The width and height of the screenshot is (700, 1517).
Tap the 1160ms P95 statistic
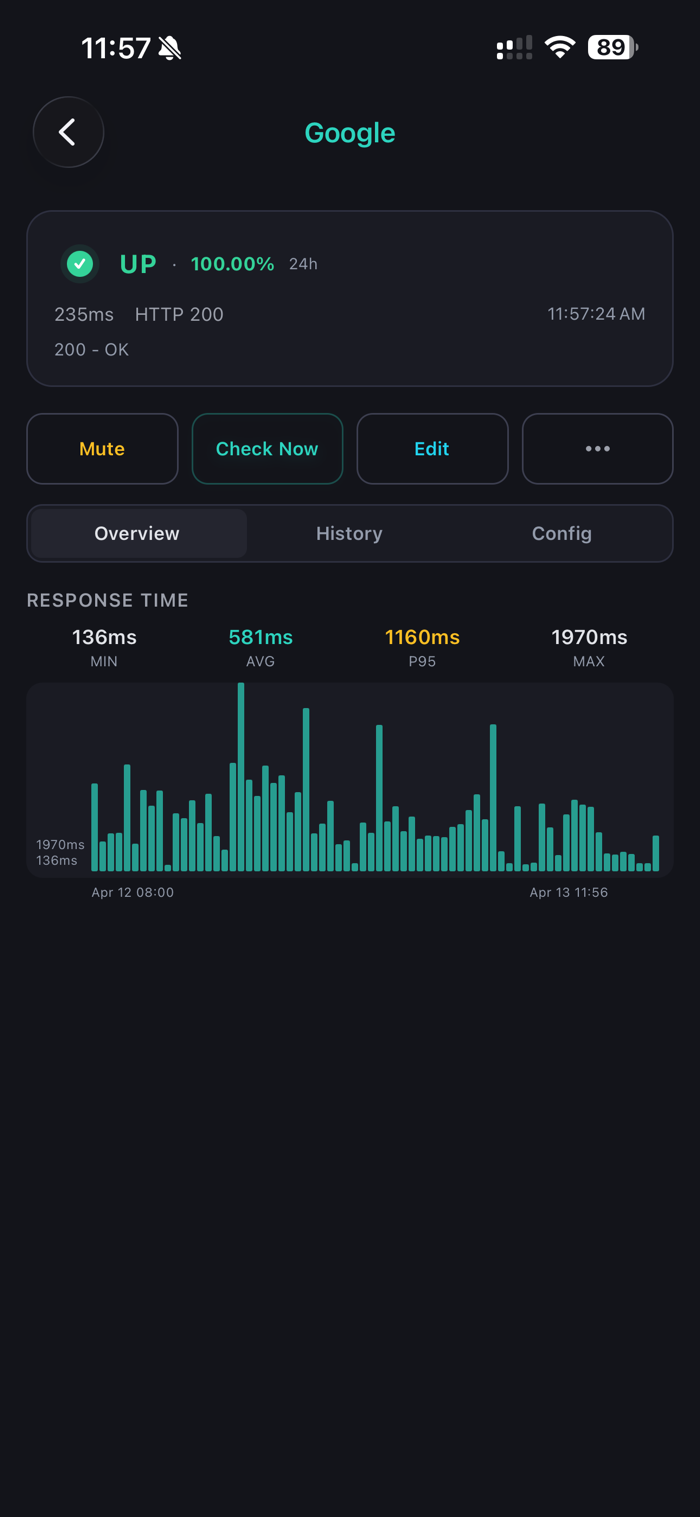pos(422,647)
